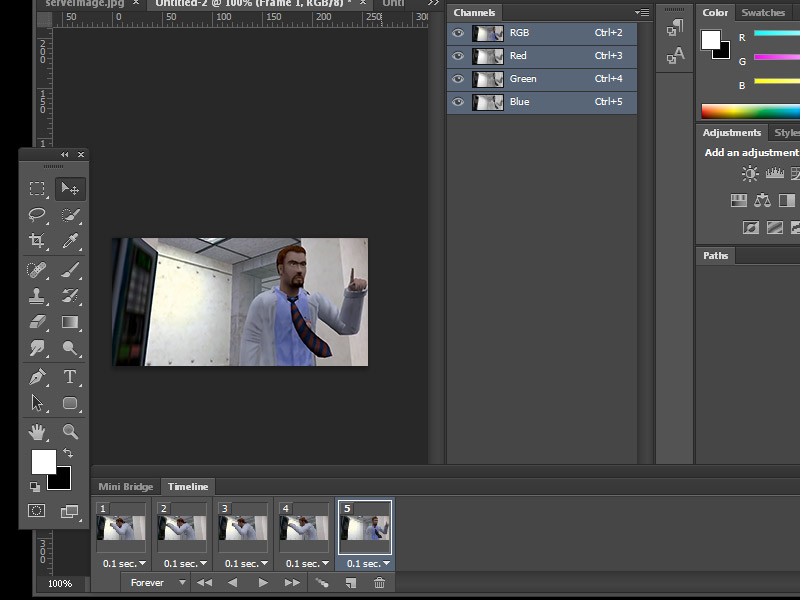Select the Zoom magnifier tool
The image size is (800, 600).
pyautogui.click(x=70, y=432)
